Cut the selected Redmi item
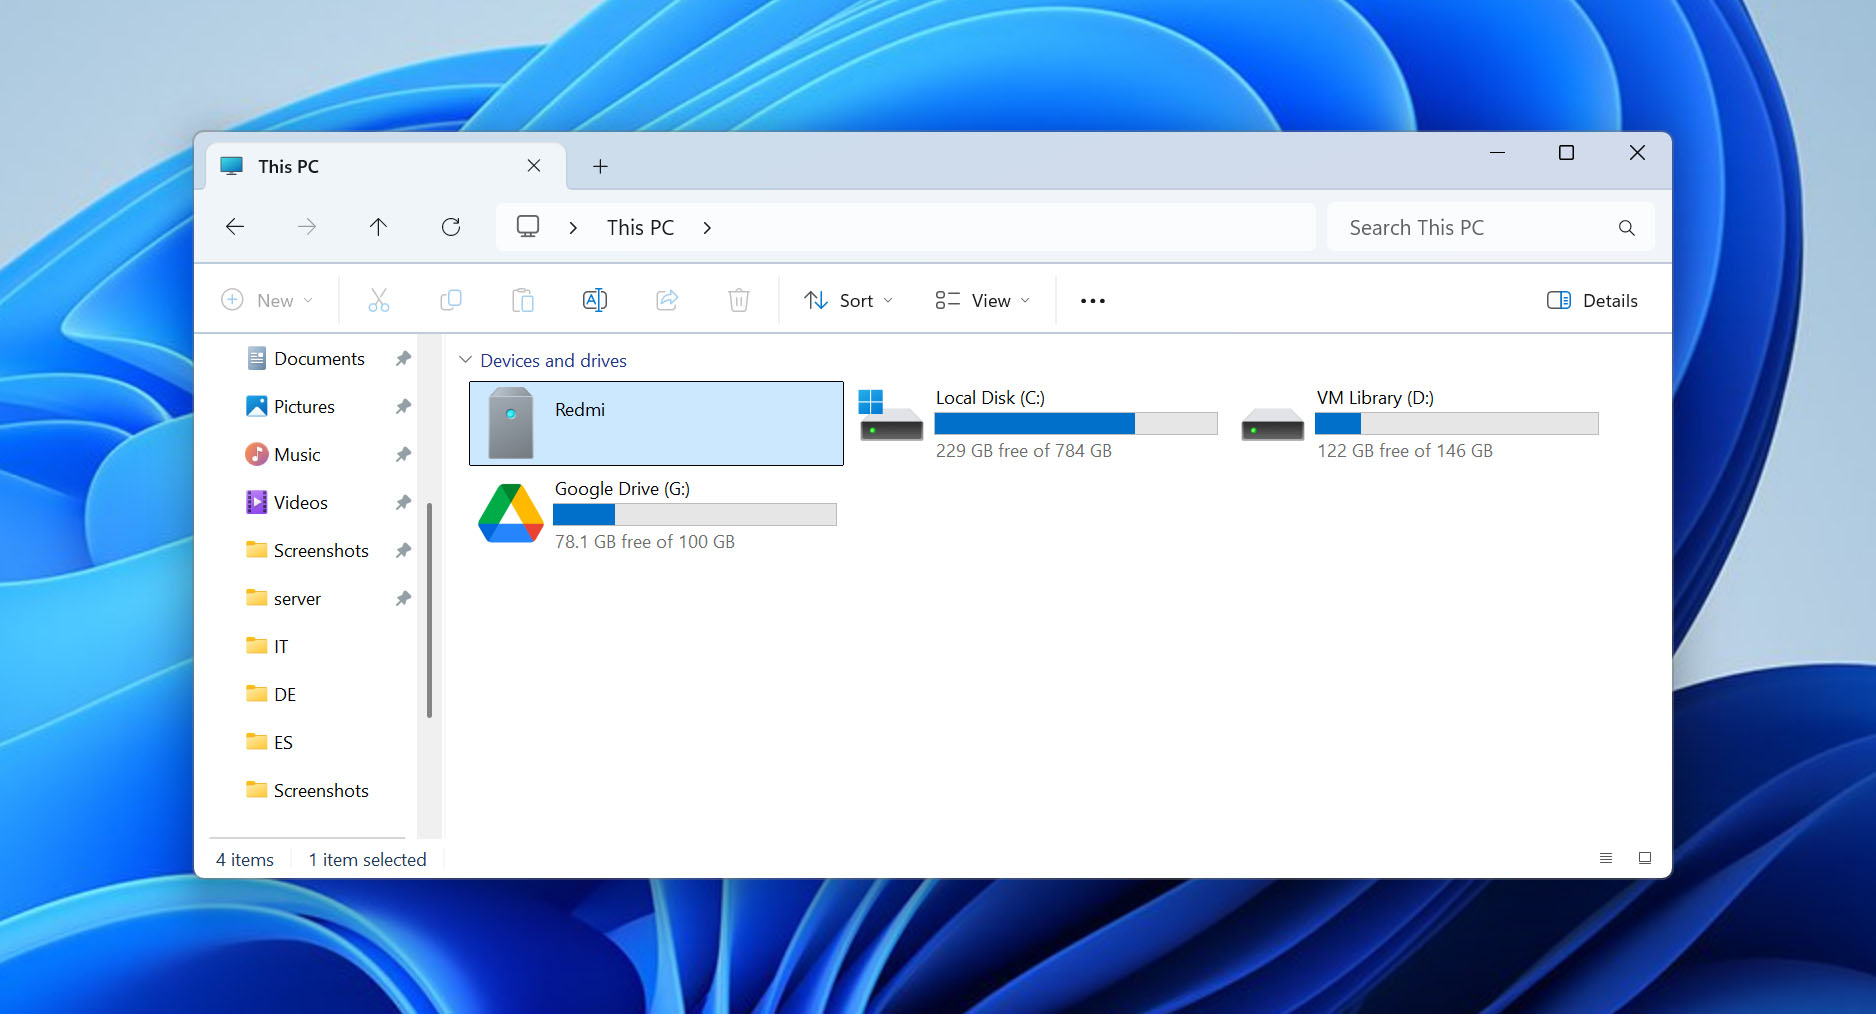Image resolution: width=1876 pixels, height=1014 pixels. [378, 300]
